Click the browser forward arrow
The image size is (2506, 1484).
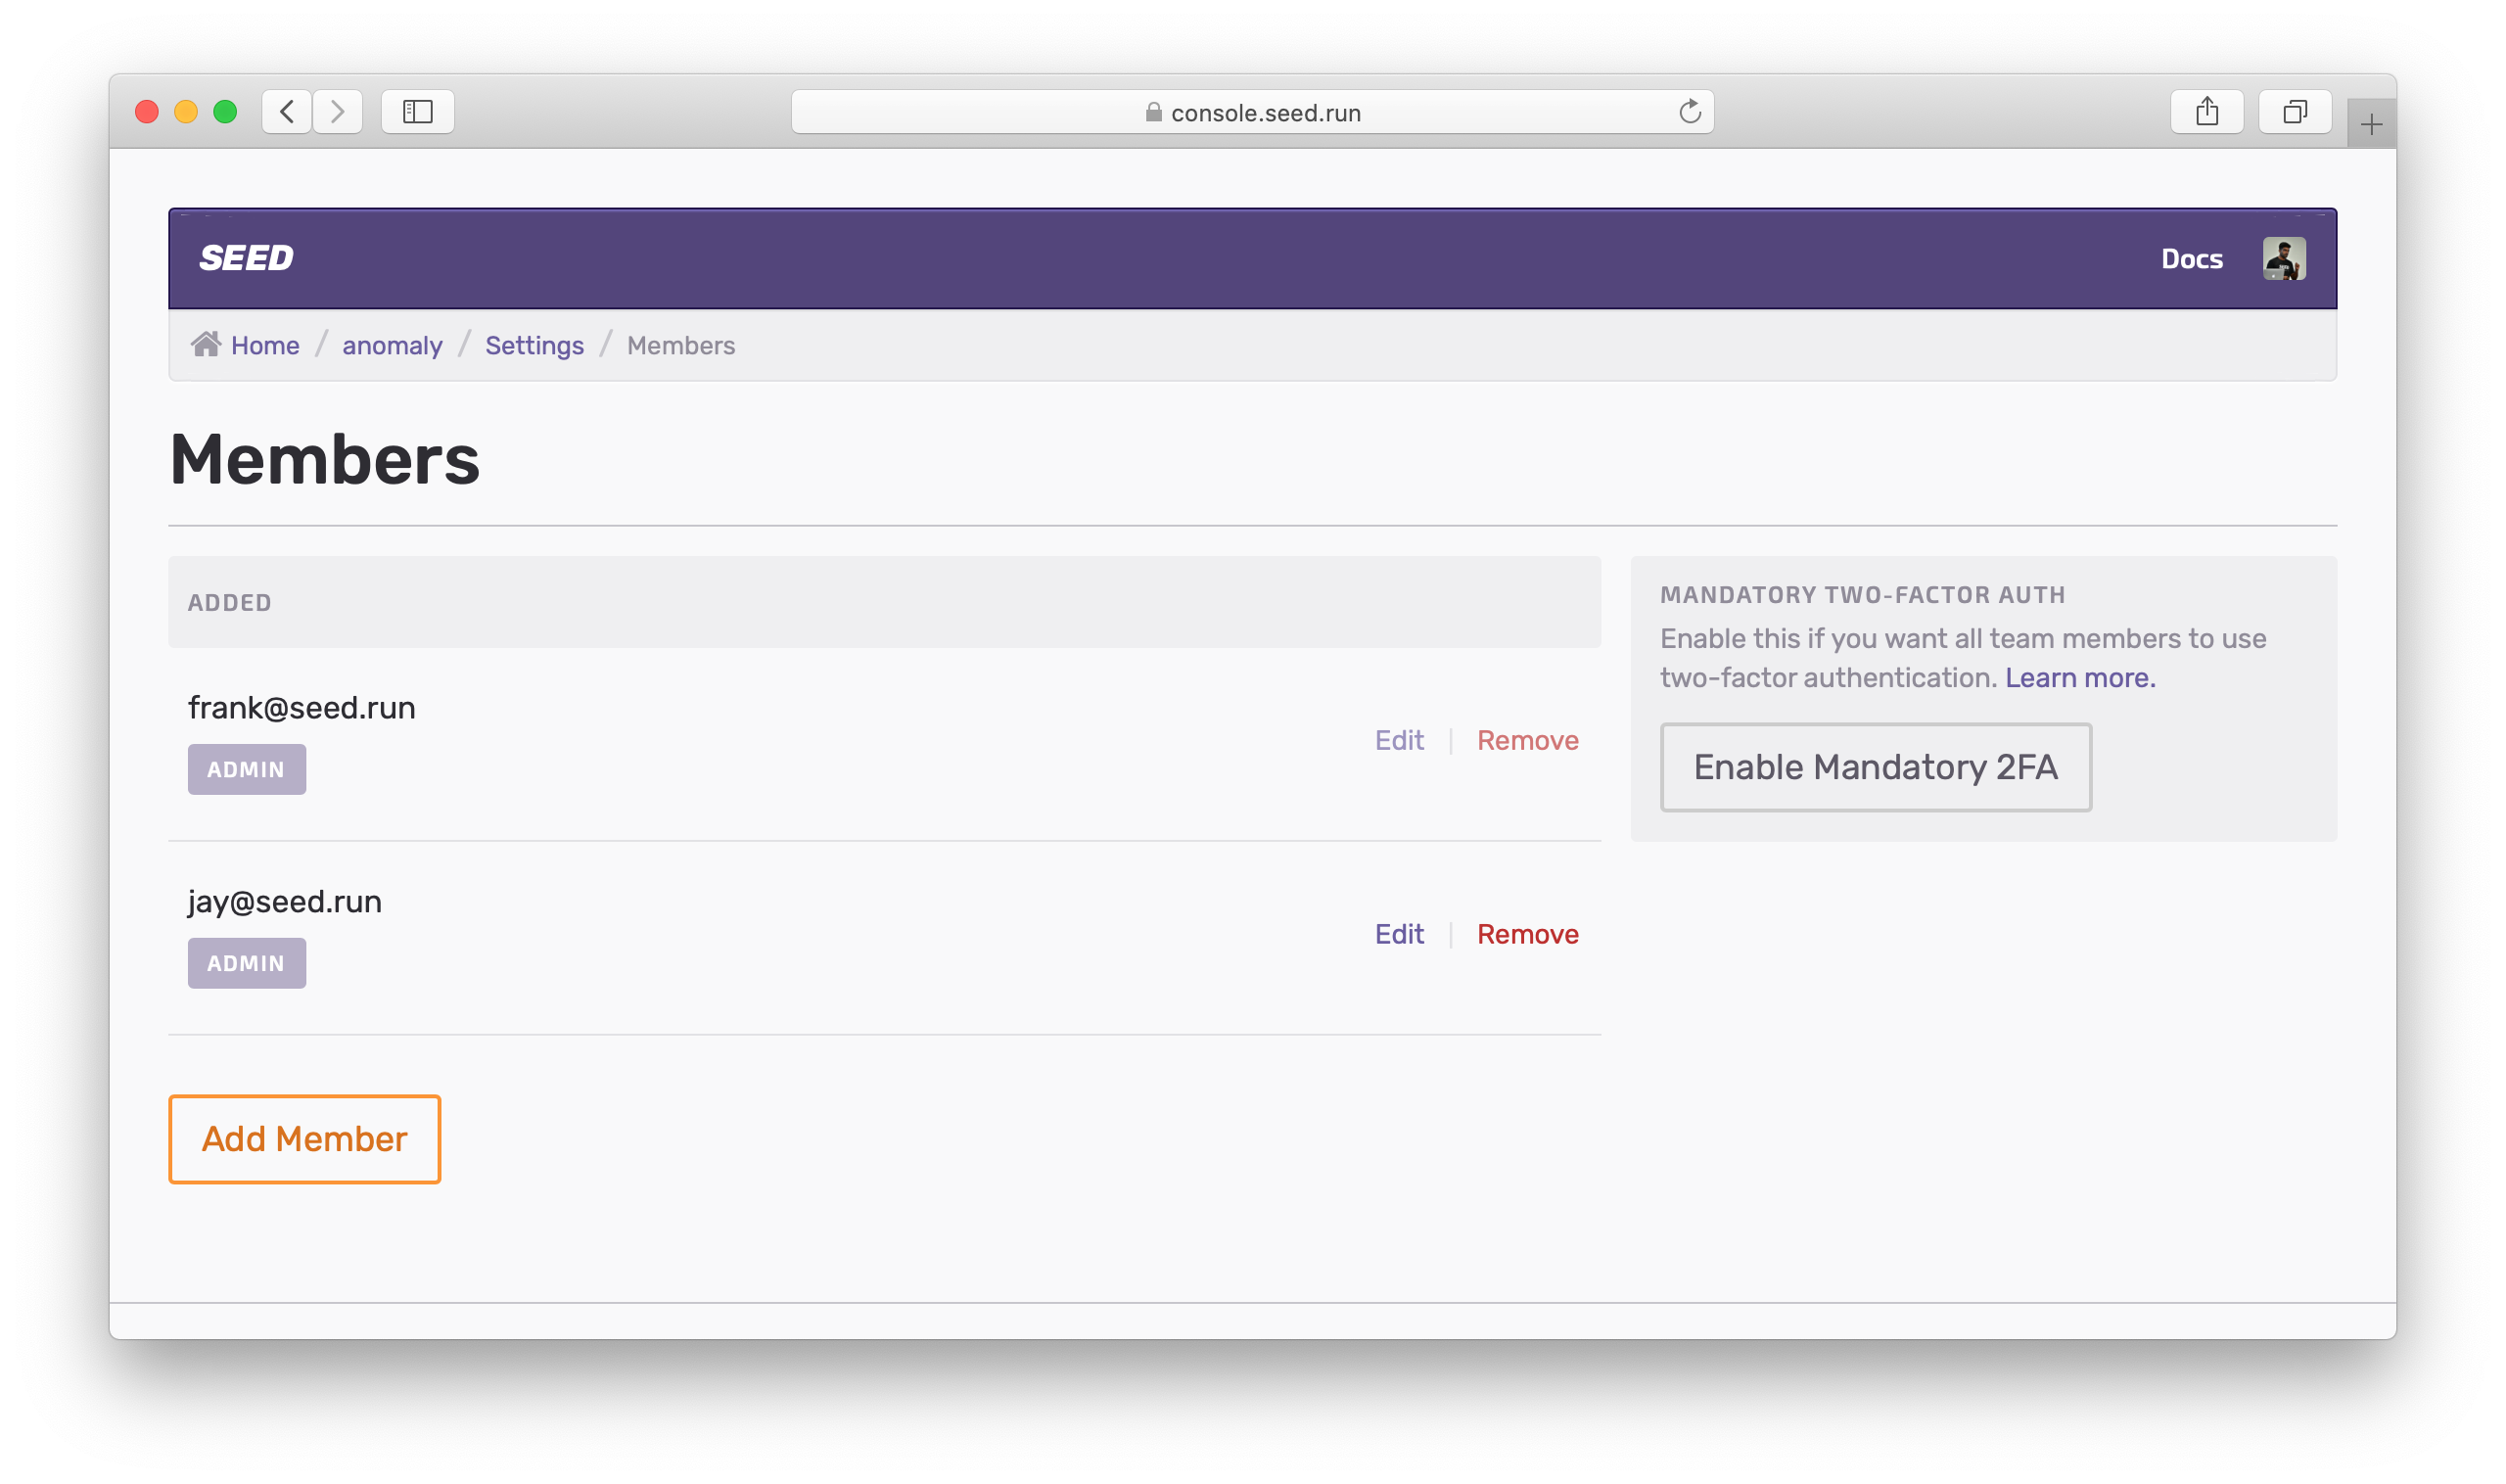coord(338,111)
